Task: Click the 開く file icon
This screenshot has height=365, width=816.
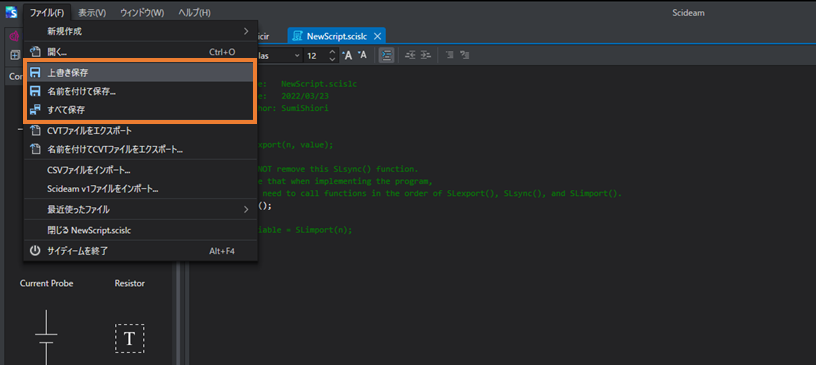Action: pos(35,52)
